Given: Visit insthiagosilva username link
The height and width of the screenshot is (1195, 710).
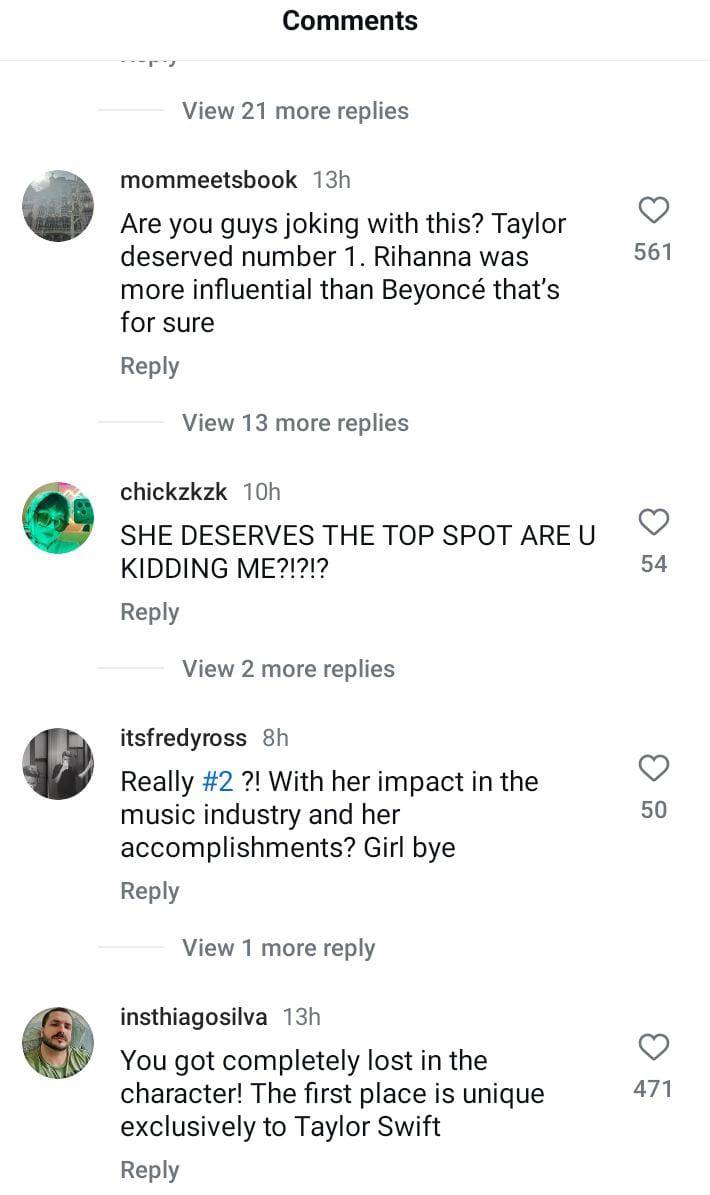Looking at the screenshot, I should [193, 1017].
